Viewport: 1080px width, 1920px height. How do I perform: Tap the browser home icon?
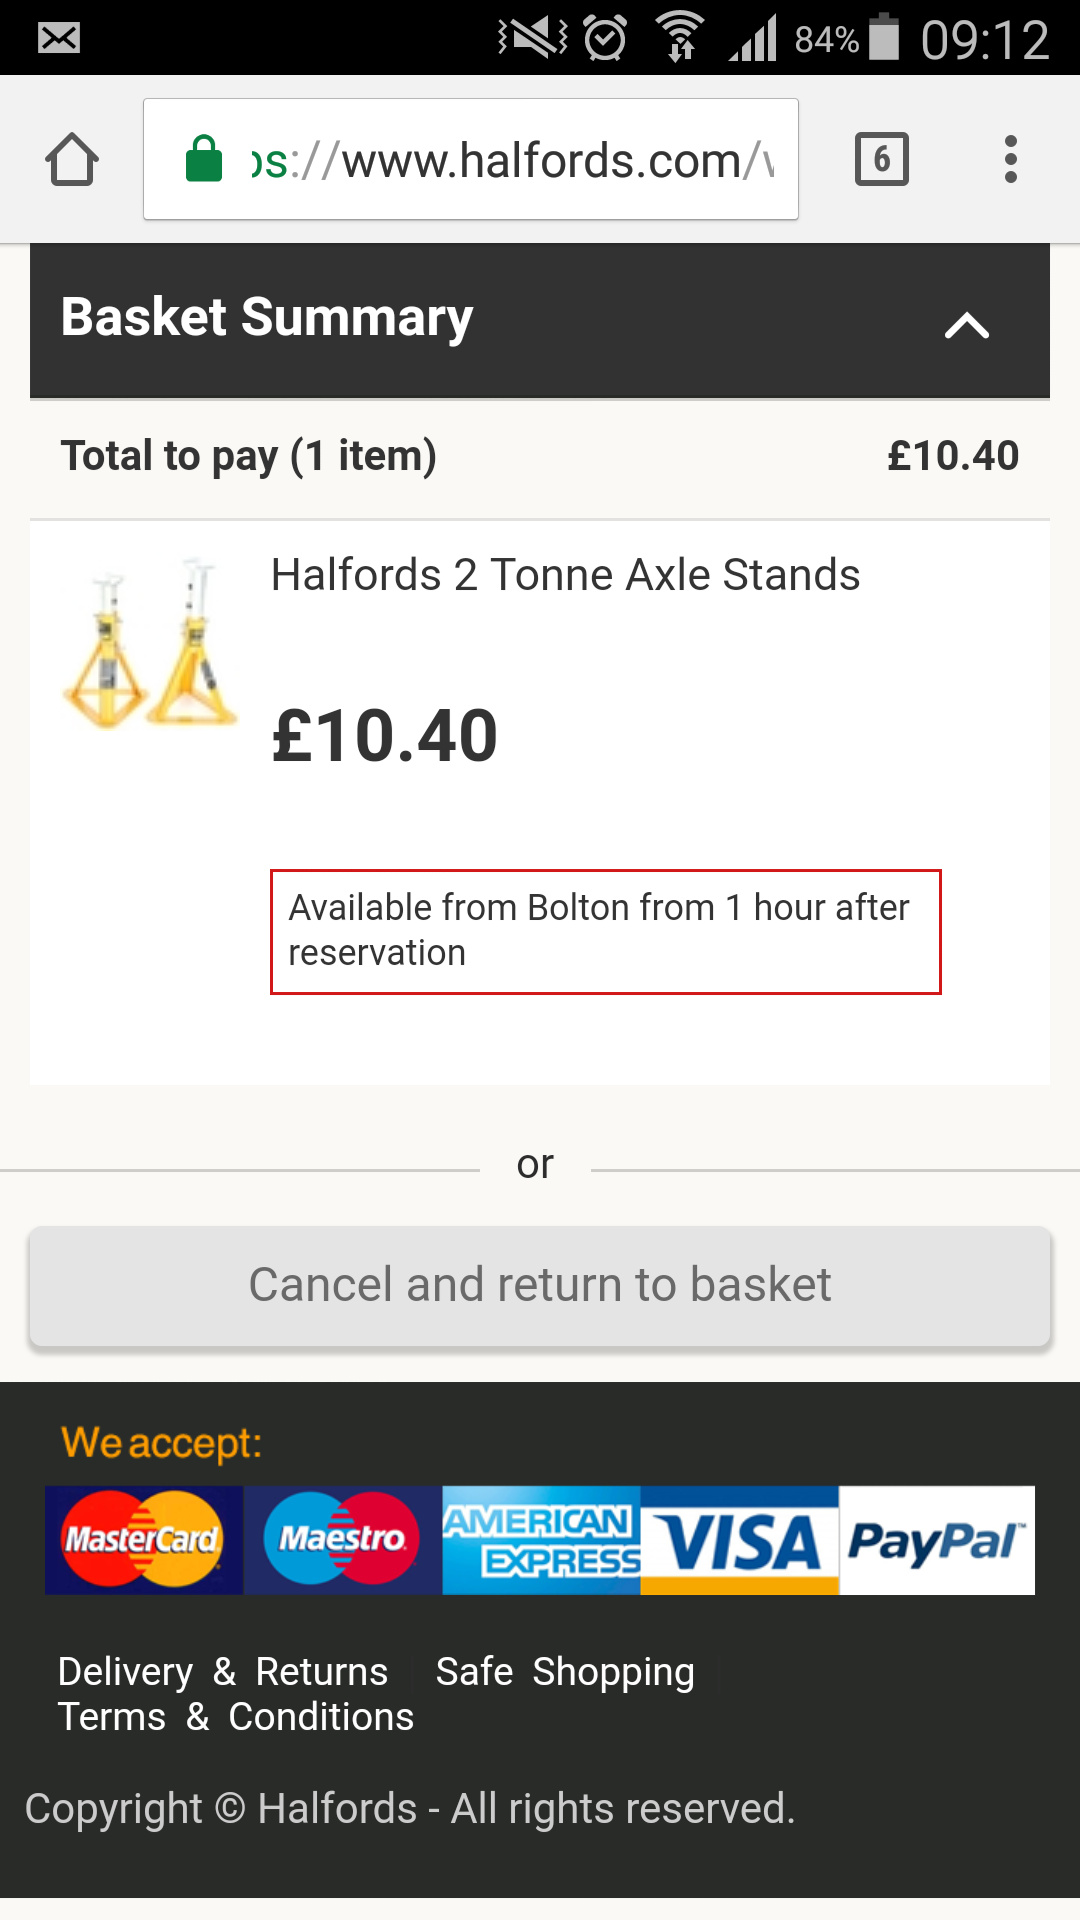pos(72,160)
